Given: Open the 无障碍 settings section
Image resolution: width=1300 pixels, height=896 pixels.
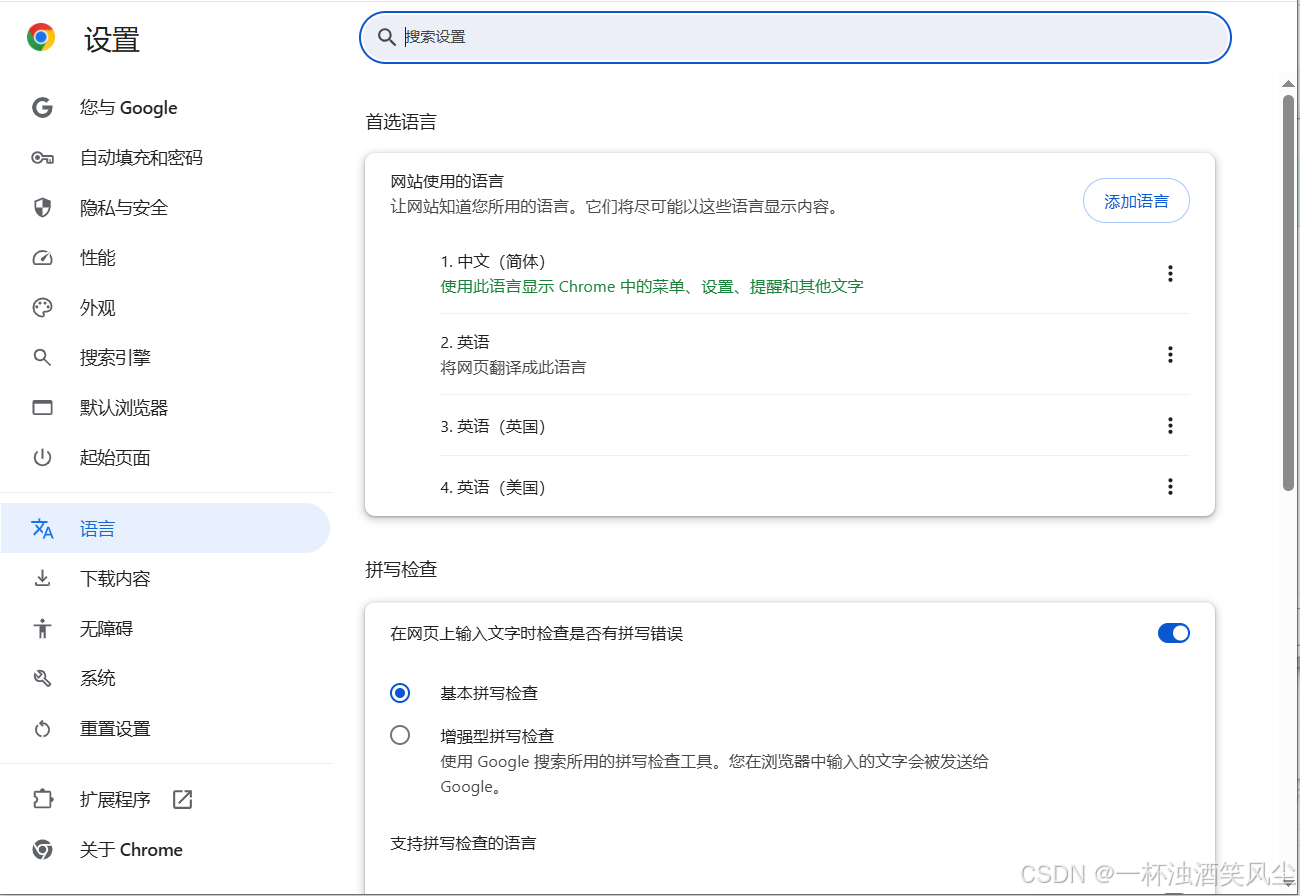Looking at the screenshot, I should [x=165, y=629].
